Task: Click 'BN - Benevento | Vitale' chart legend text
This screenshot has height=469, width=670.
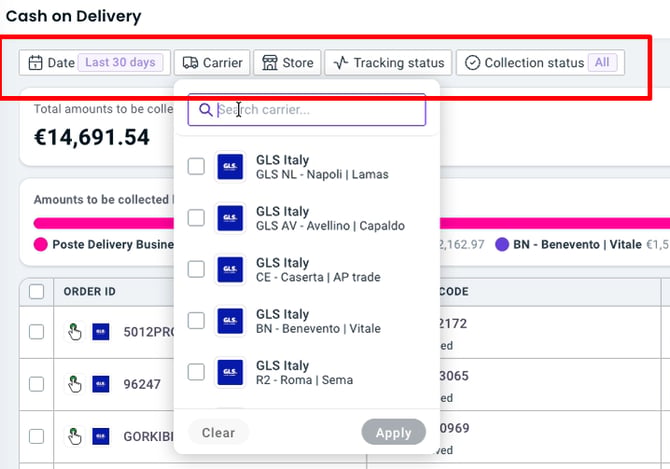Action: coord(577,244)
